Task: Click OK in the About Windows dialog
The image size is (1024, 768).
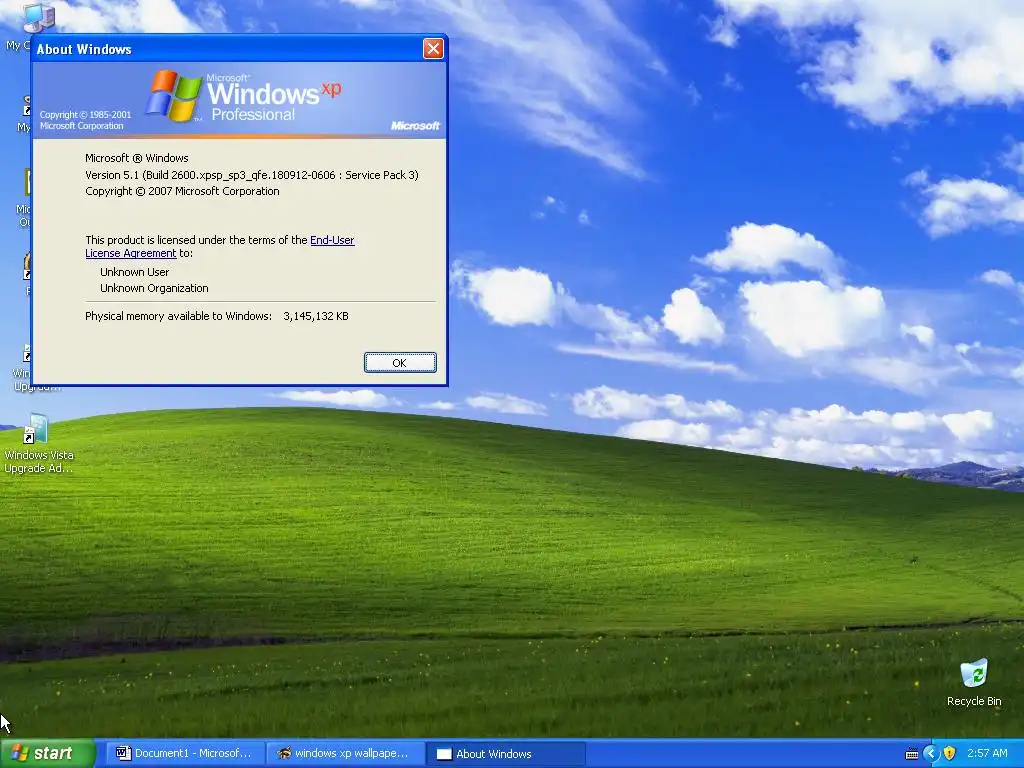Action: [x=400, y=362]
